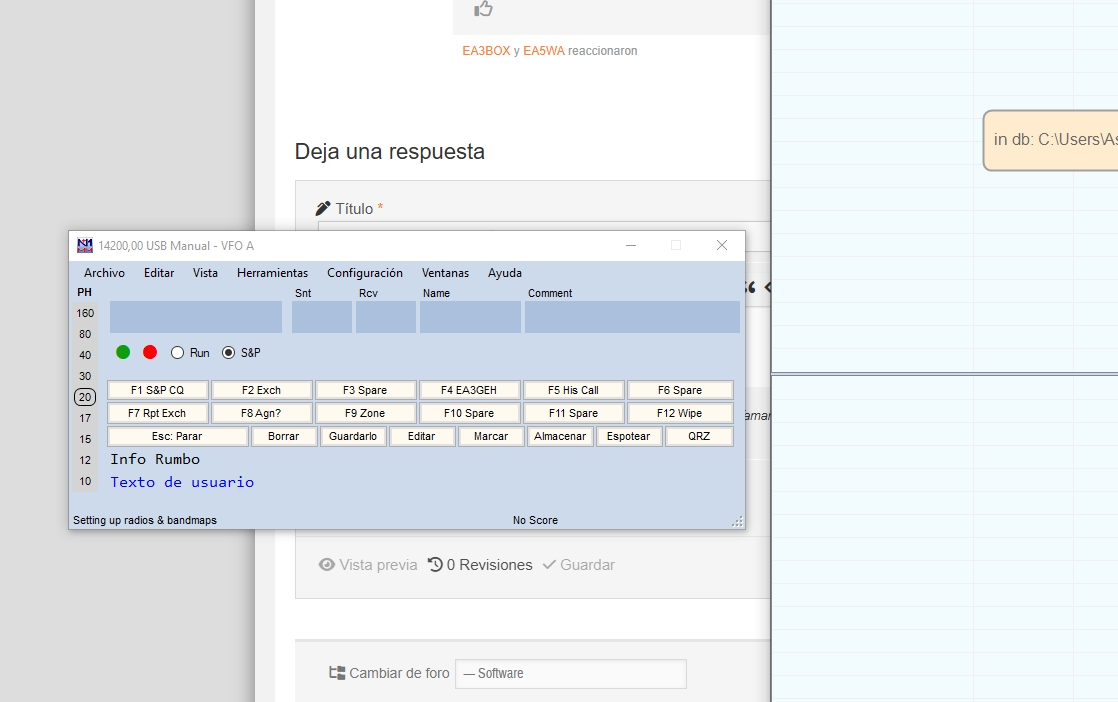The image size is (1118, 702).
Task: Open the revisions history icon
Action: tap(435, 565)
